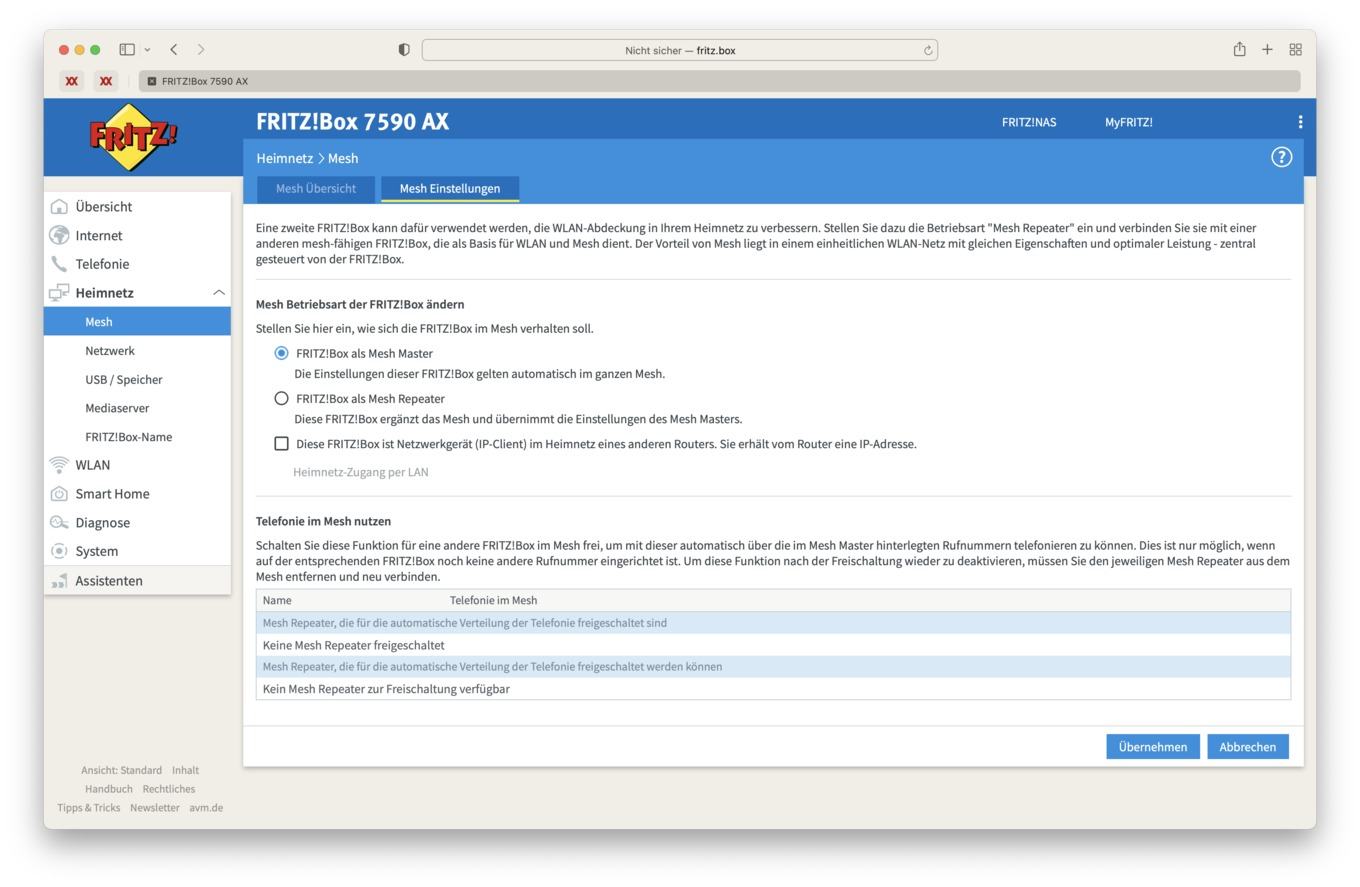
Task: Click the Übersicht house icon
Action: 59,207
